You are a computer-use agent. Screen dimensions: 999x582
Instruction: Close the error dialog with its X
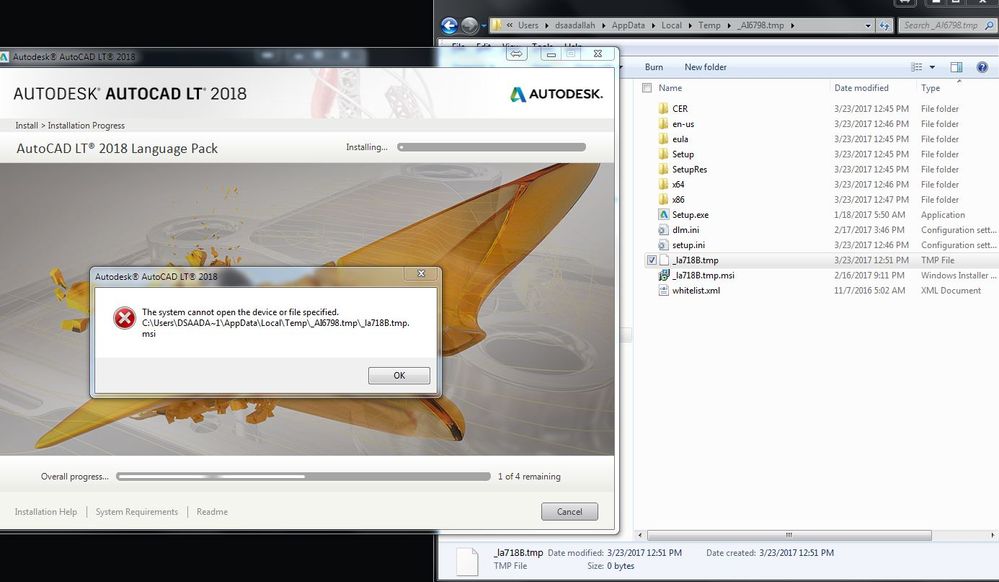click(421, 273)
